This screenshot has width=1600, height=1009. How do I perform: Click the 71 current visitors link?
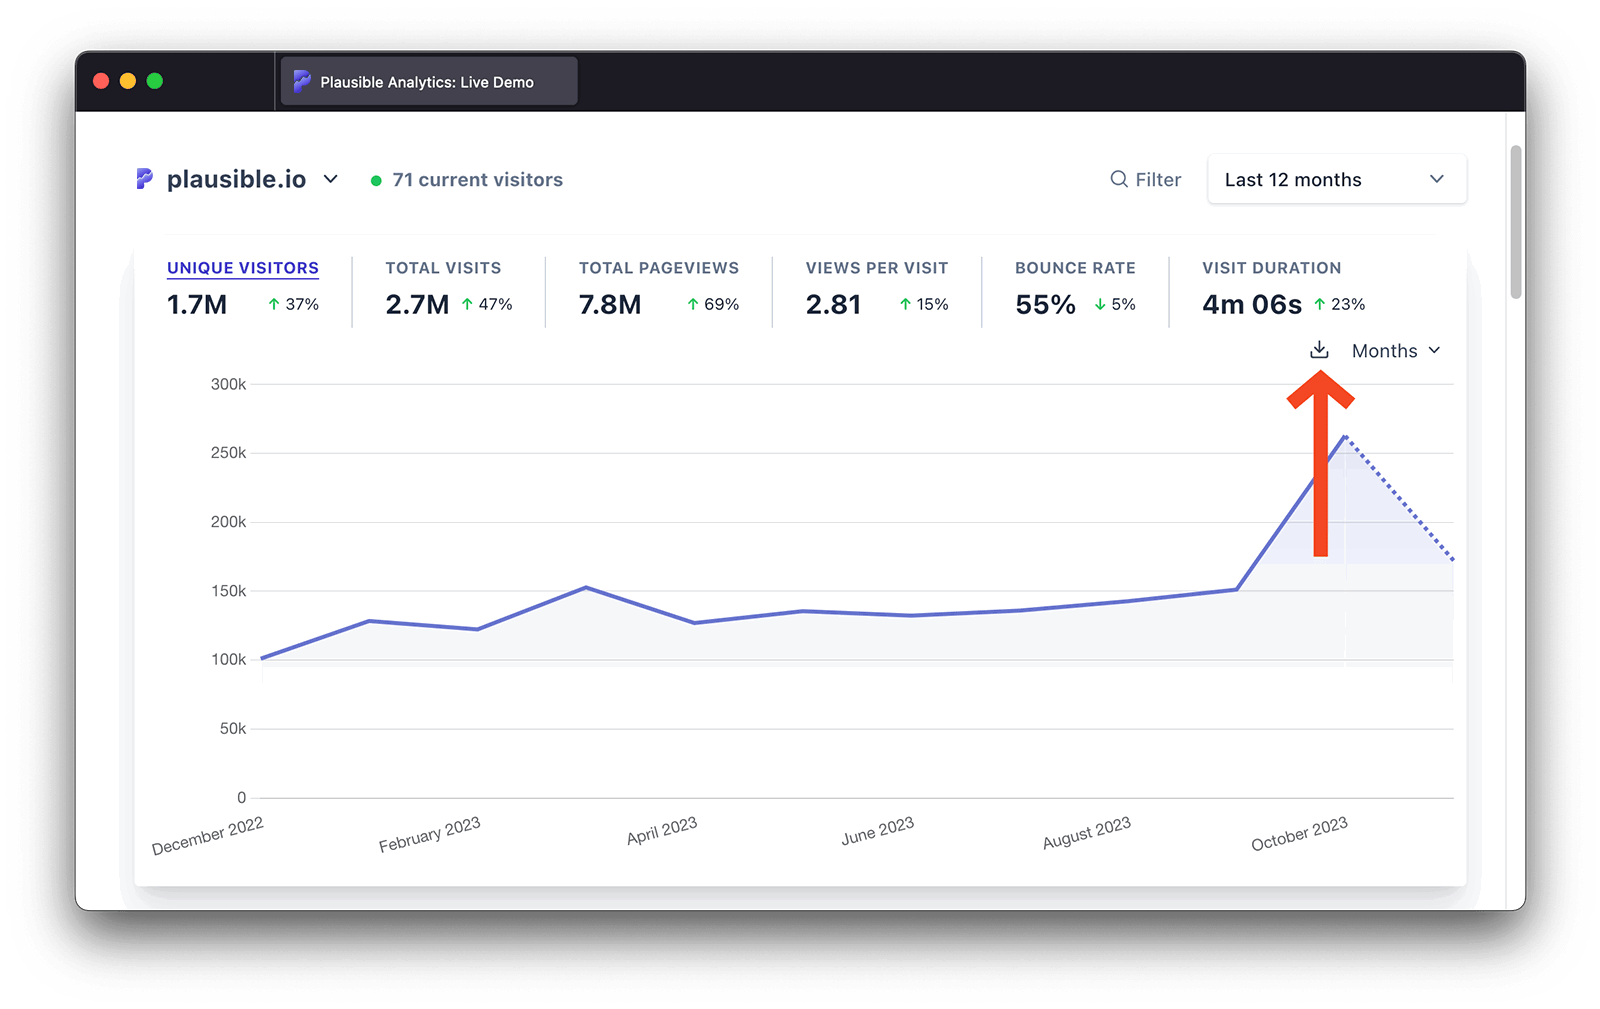pyautogui.click(x=477, y=180)
